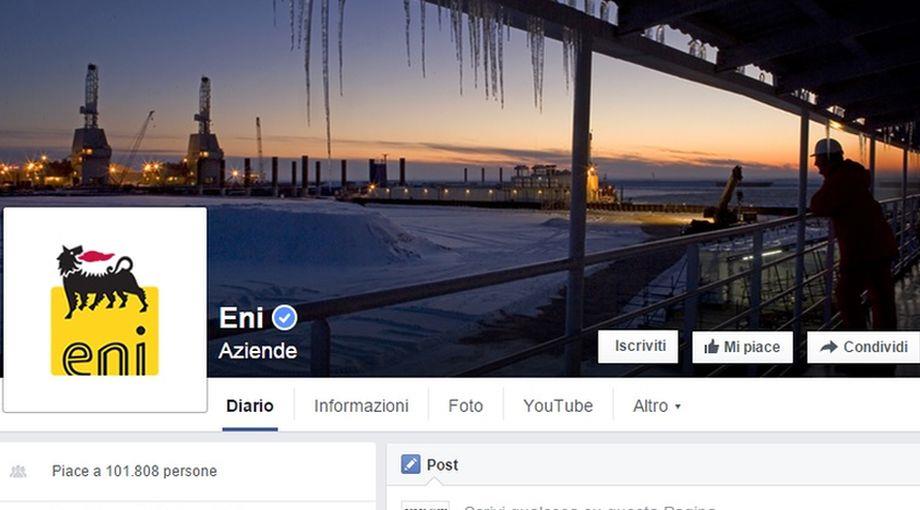Click the thumbs-up icon on Mi piace
920x510 pixels.
711,347
